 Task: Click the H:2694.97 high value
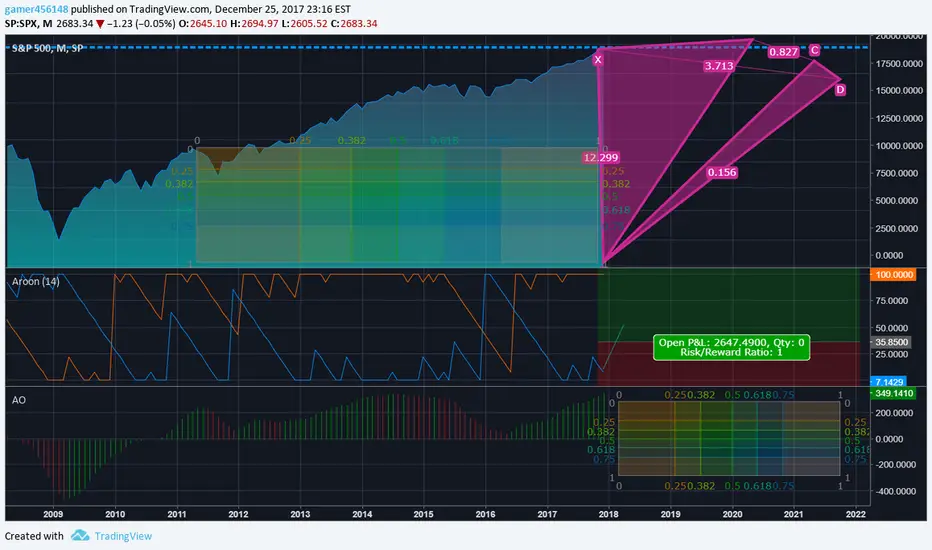pyautogui.click(x=254, y=24)
